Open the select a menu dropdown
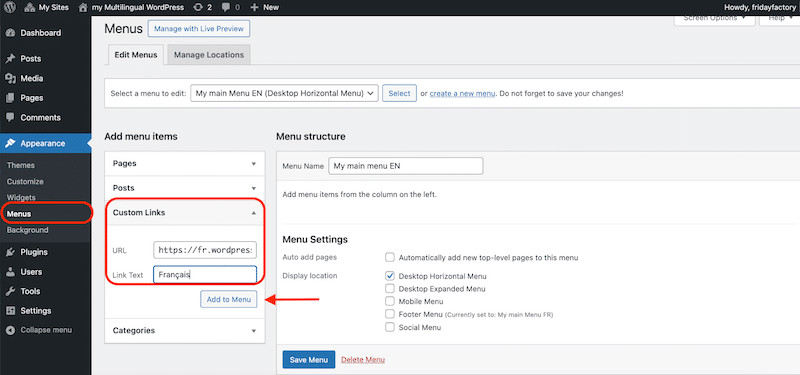800x375 pixels. [x=284, y=93]
